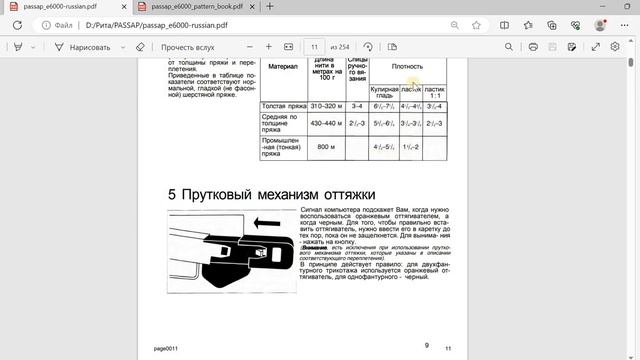
Task: Click the Материал table header
Action: [x=283, y=66]
